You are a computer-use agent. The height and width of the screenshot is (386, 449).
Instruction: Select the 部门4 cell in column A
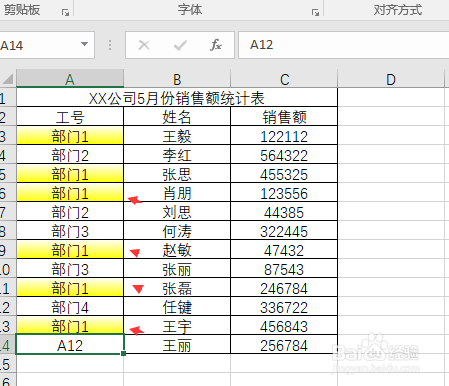click(70, 307)
